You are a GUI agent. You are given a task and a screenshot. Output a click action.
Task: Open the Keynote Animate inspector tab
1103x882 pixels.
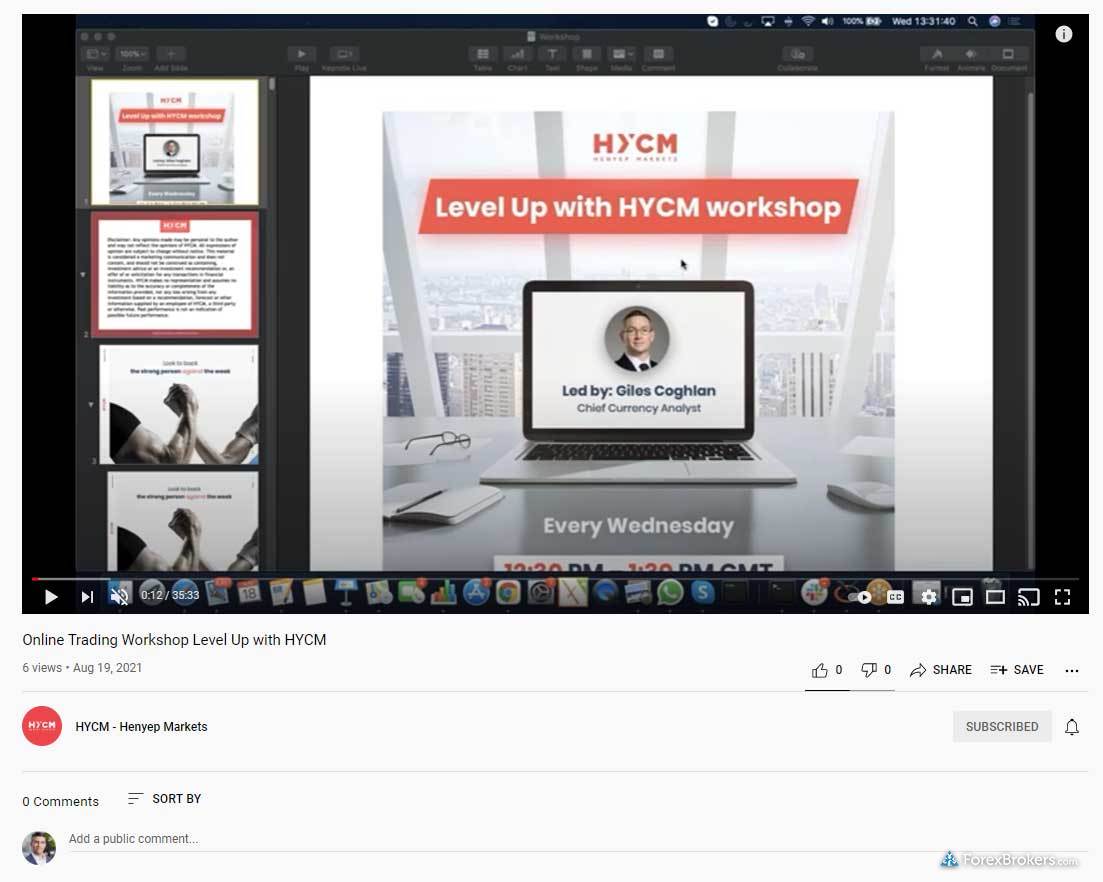pos(971,54)
